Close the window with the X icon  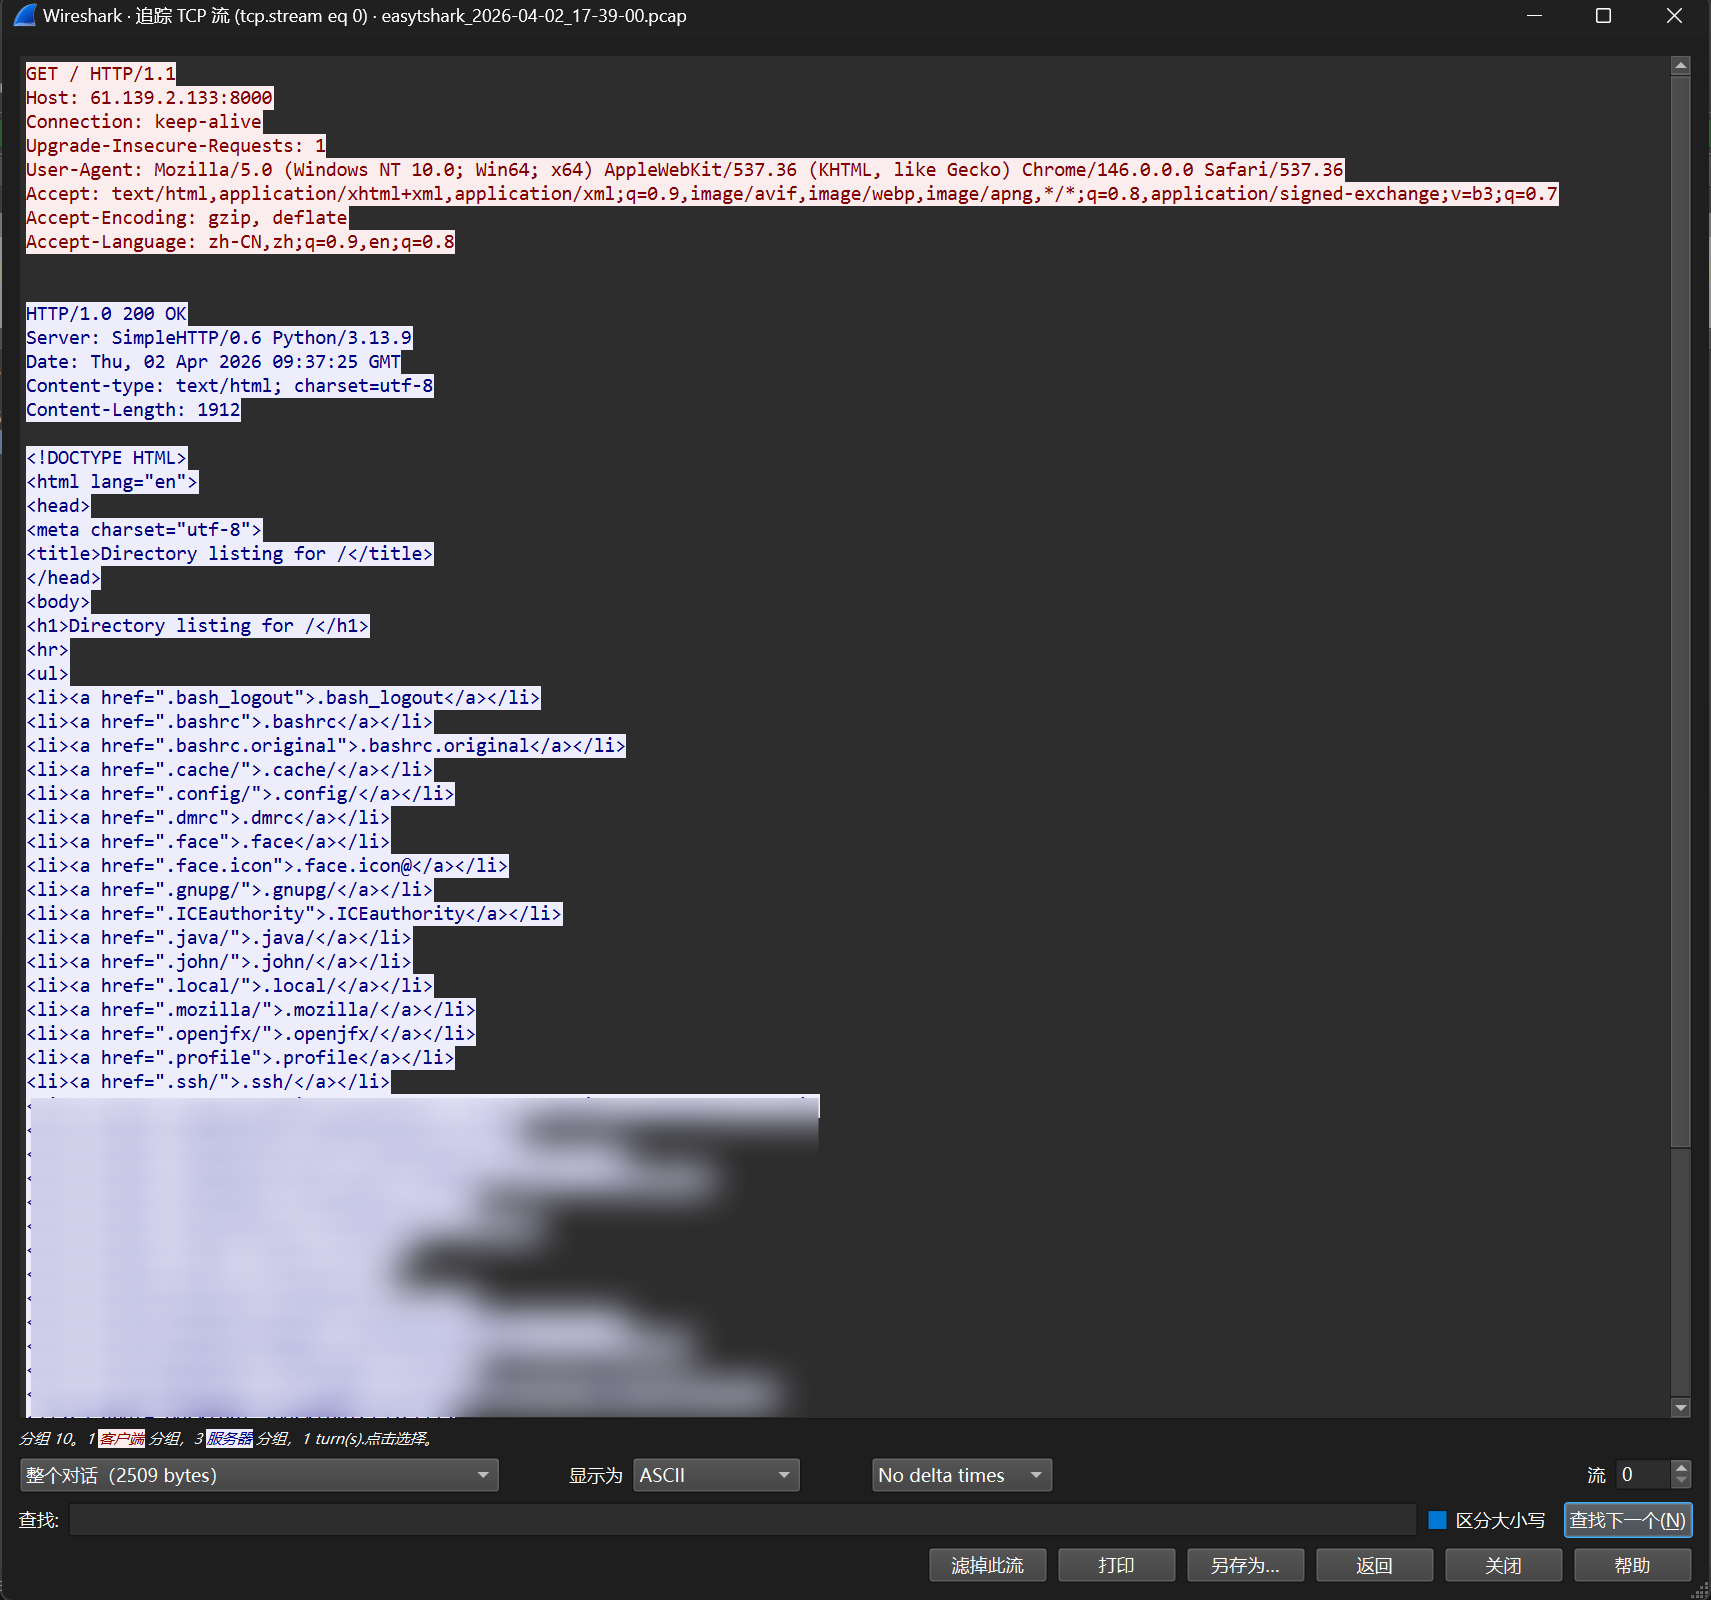pos(1674,16)
